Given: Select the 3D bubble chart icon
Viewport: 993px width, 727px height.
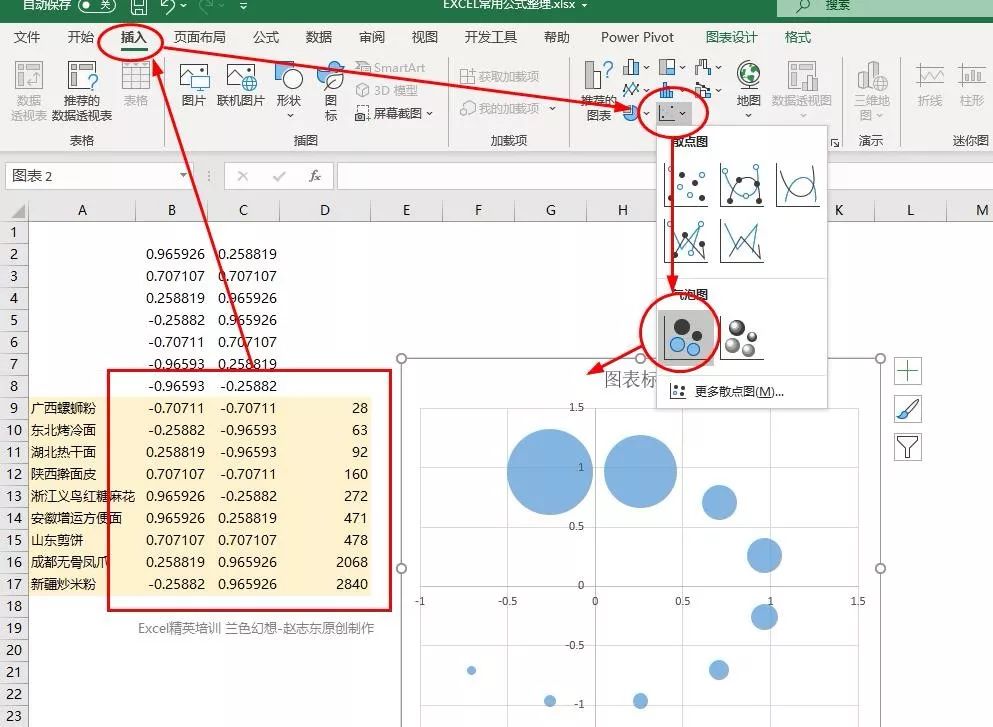Looking at the screenshot, I should click(741, 338).
